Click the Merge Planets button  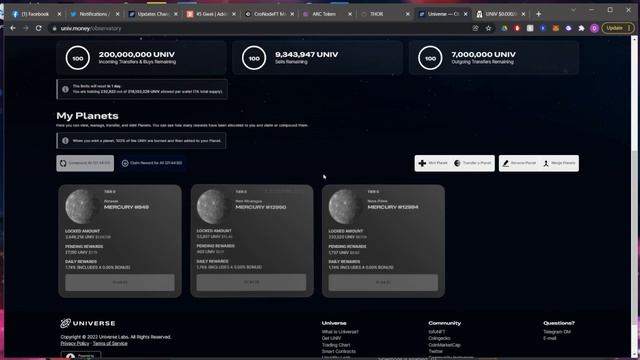[559, 163]
